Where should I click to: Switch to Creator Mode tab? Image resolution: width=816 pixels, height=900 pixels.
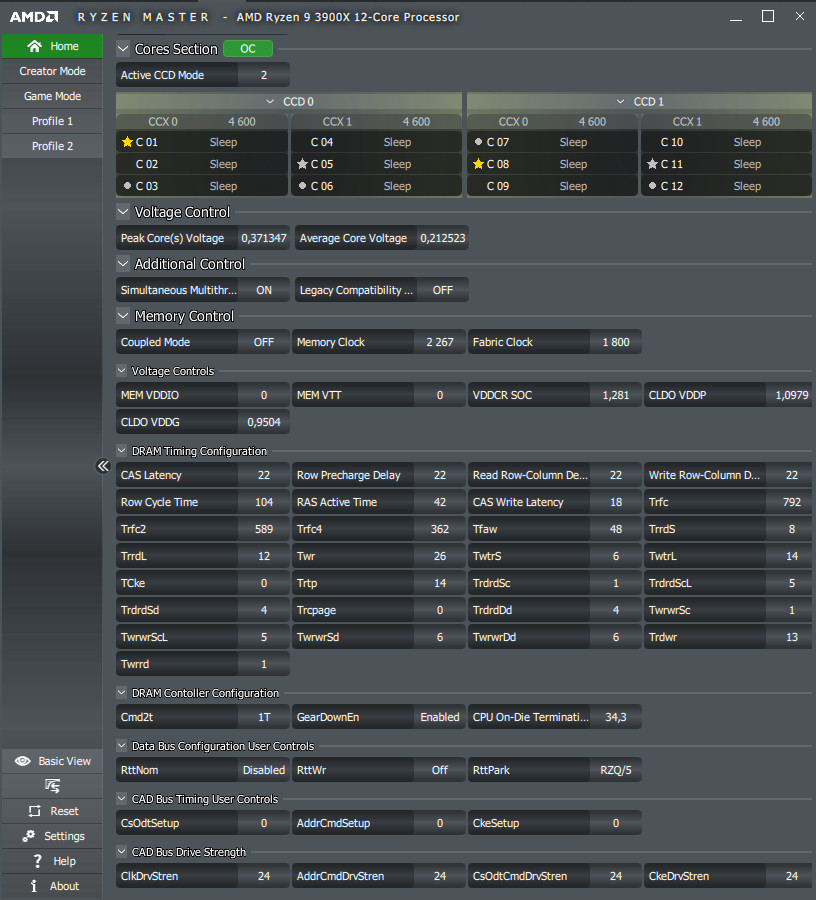click(52, 71)
